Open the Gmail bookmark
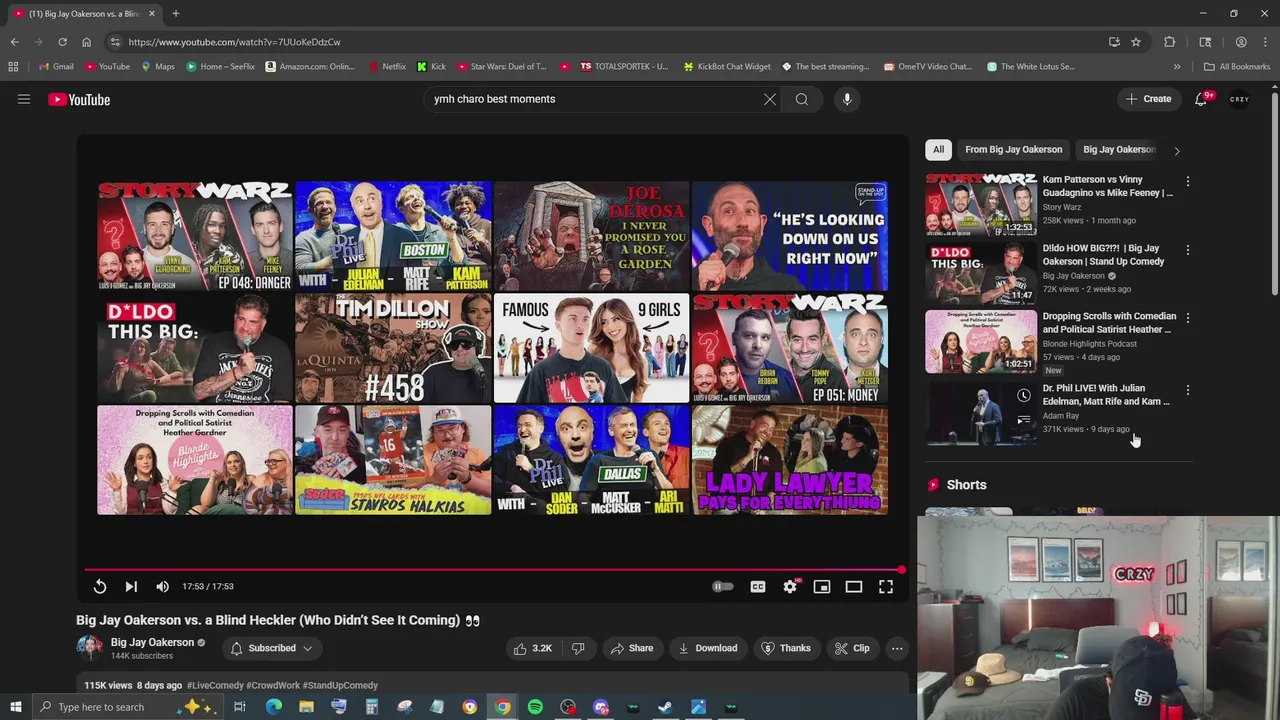This screenshot has width=1280, height=720. pyautogui.click(x=55, y=67)
